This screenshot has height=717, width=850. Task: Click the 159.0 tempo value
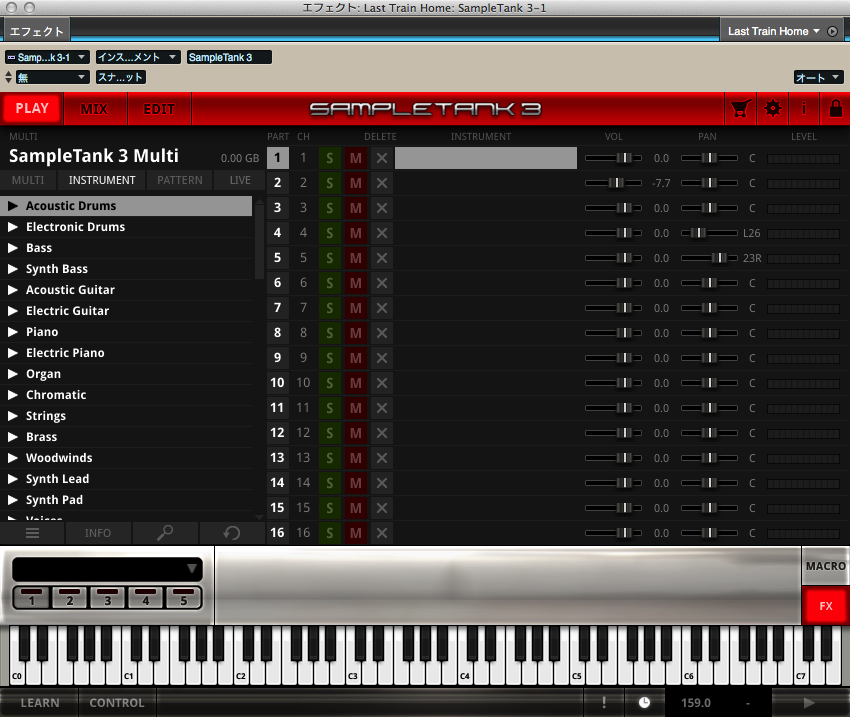coord(696,703)
